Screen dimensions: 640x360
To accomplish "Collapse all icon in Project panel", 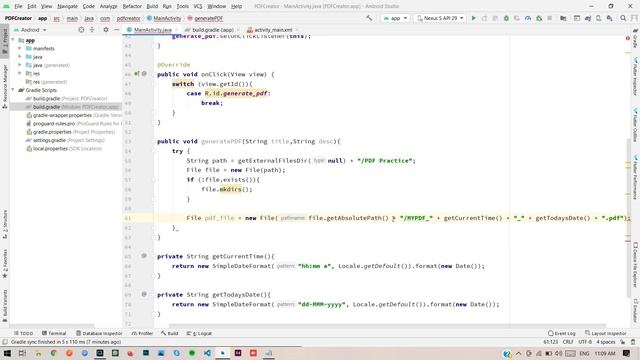I will (92, 30).
